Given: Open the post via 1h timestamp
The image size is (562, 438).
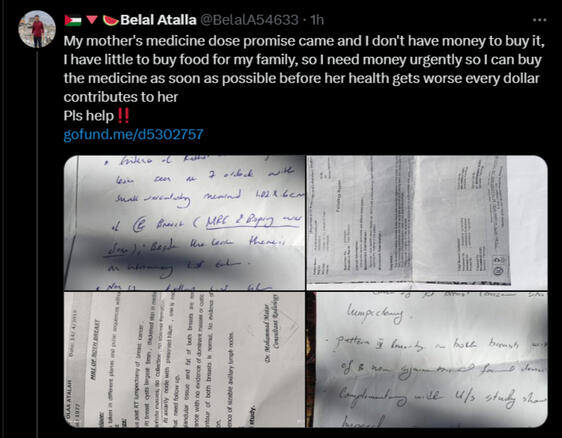Looking at the screenshot, I should coord(317,20).
